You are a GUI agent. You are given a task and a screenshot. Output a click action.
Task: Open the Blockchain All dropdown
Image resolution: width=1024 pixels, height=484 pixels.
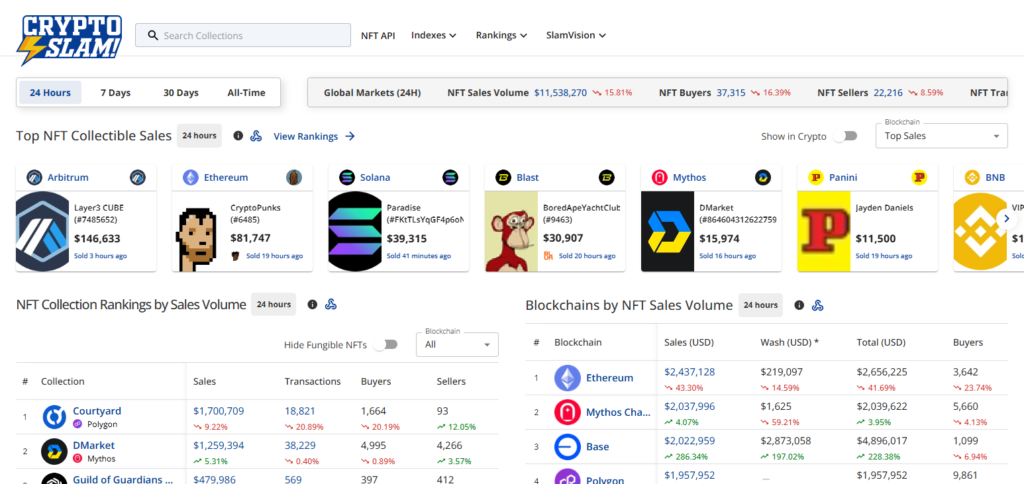pyautogui.click(x=457, y=344)
